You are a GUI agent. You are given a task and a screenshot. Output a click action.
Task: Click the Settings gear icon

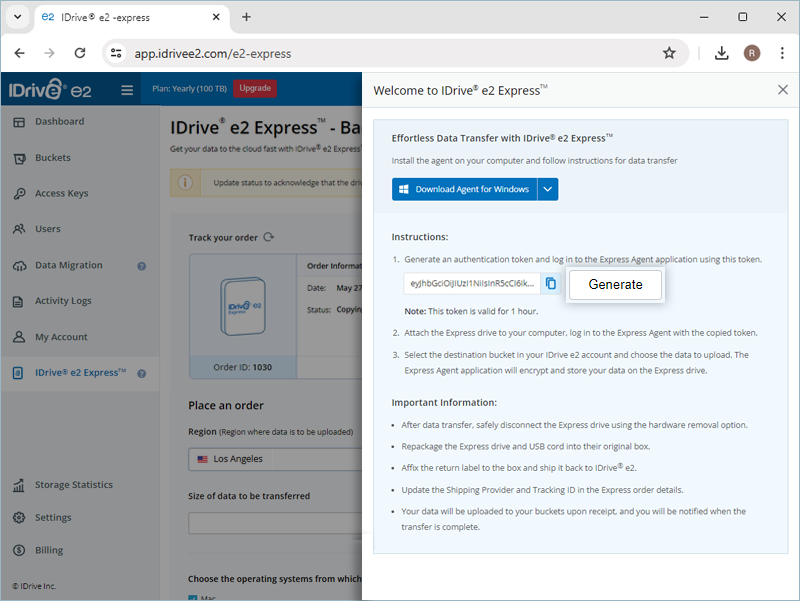pyautogui.click(x=19, y=518)
